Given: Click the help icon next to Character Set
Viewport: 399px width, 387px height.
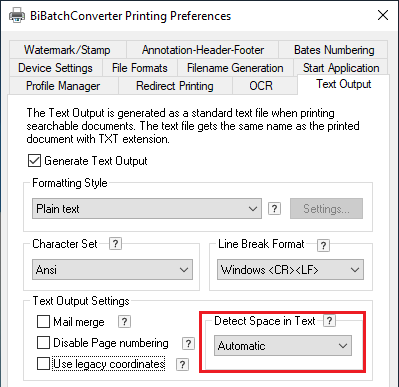Looking at the screenshot, I should tap(115, 244).
